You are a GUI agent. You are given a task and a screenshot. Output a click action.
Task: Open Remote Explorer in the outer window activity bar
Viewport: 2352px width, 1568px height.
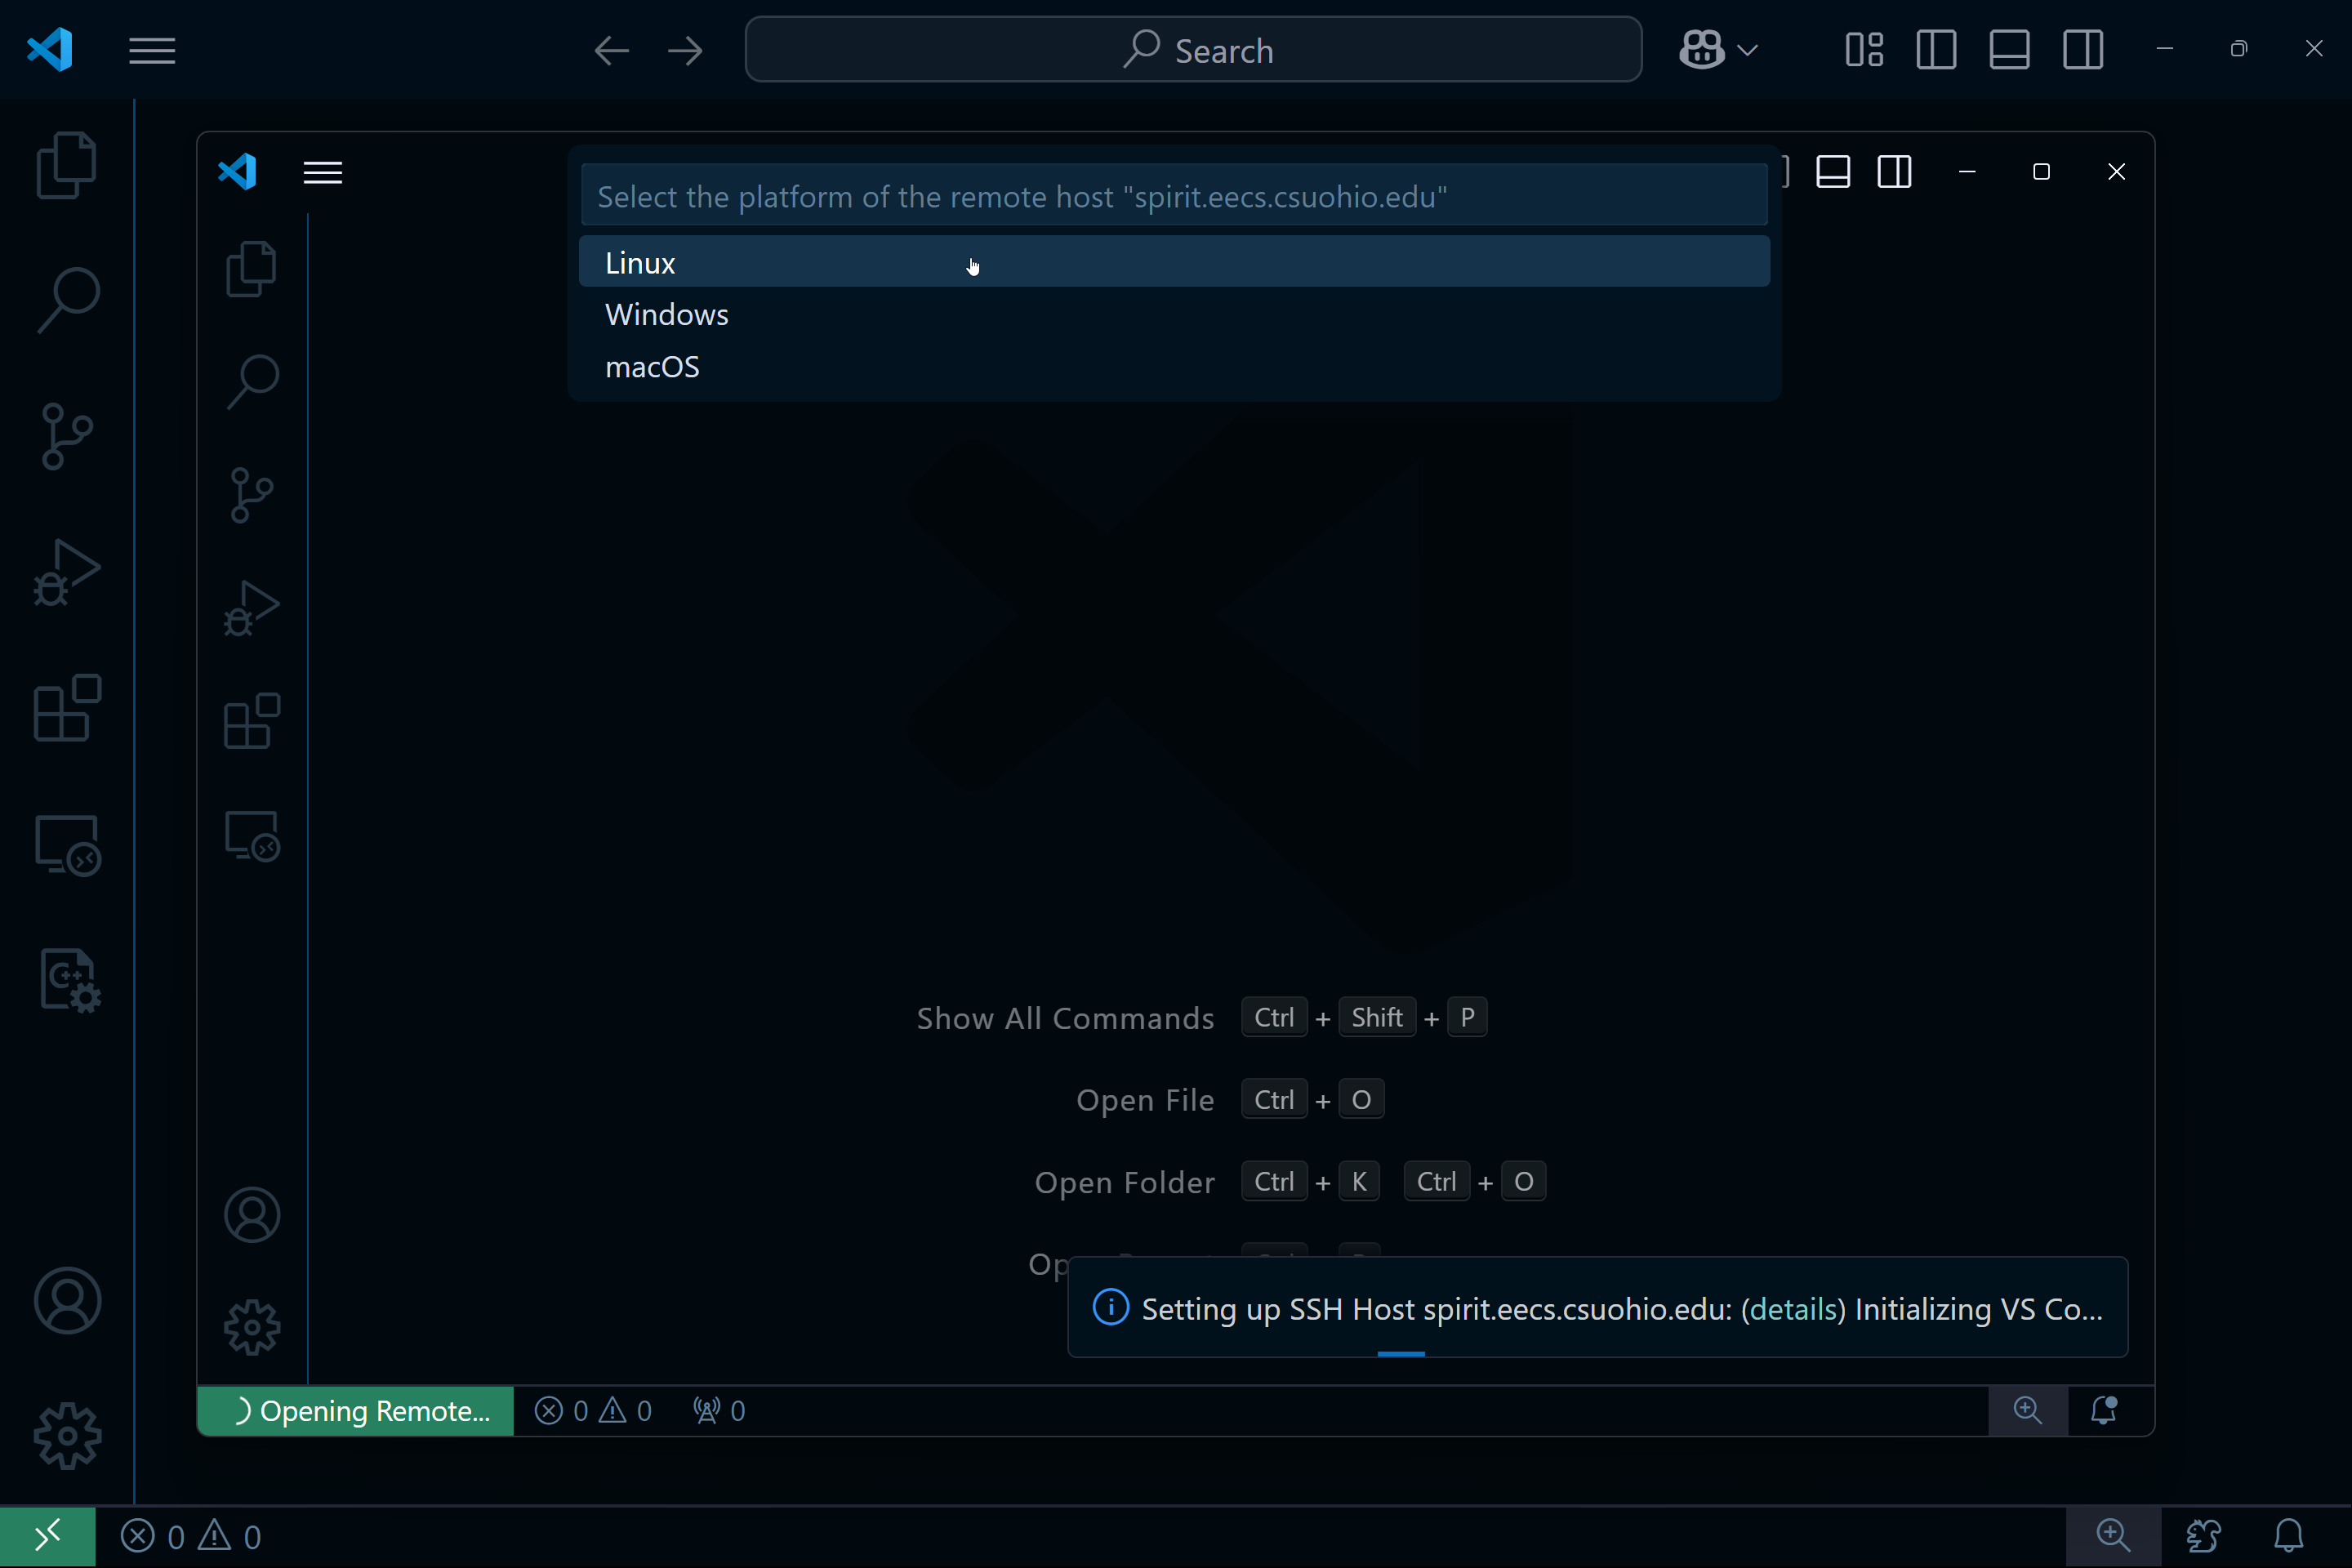66,845
